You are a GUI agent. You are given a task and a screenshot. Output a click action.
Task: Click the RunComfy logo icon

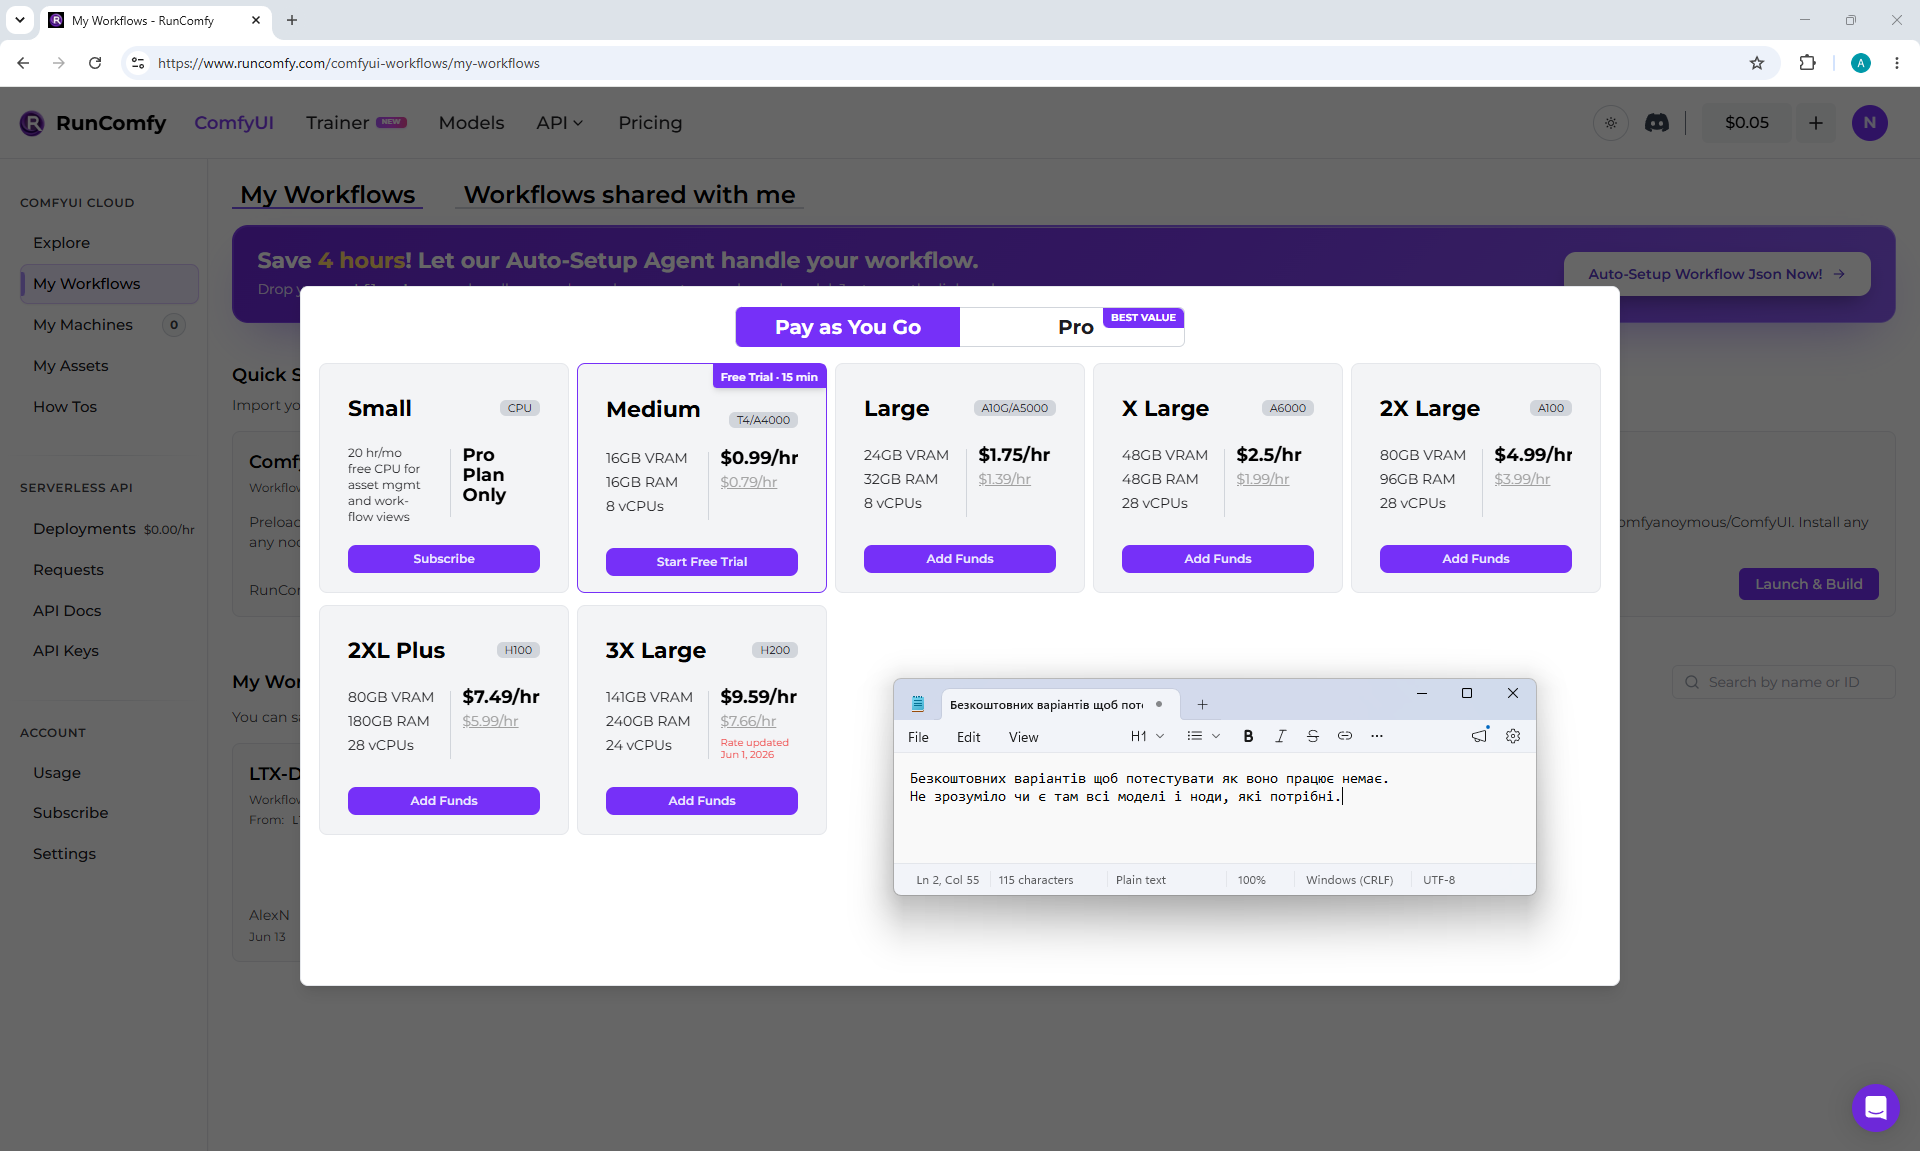coord(32,123)
